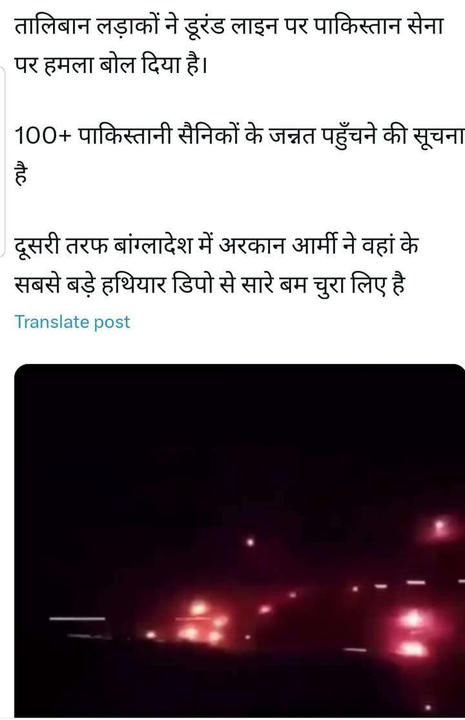Click the standalone 'है' line of text
The image size is (465, 720).
tap(21, 174)
